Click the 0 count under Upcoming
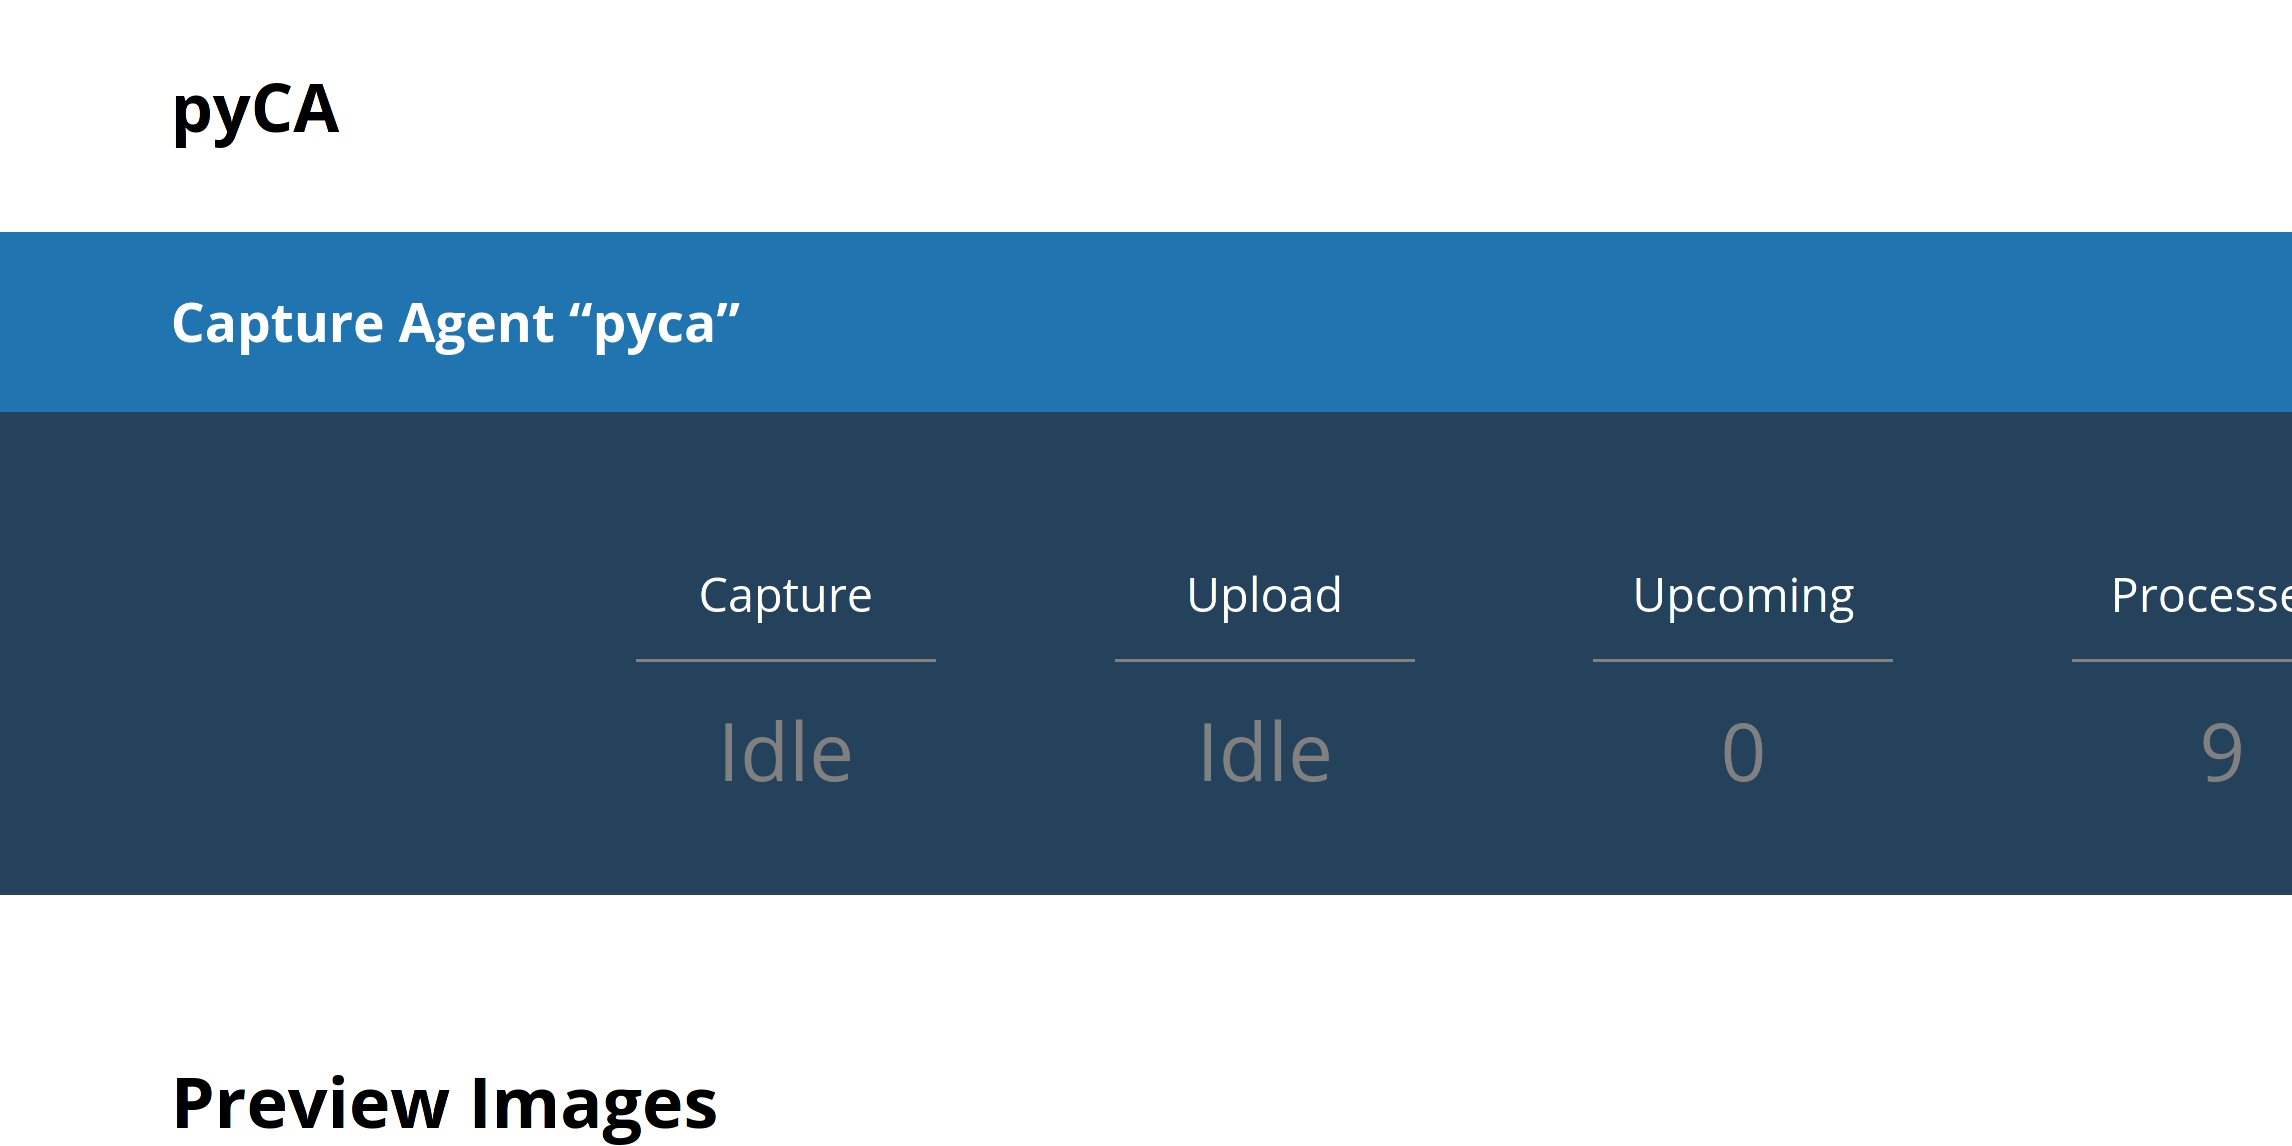2292x1146 pixels. pos(1743,753)
